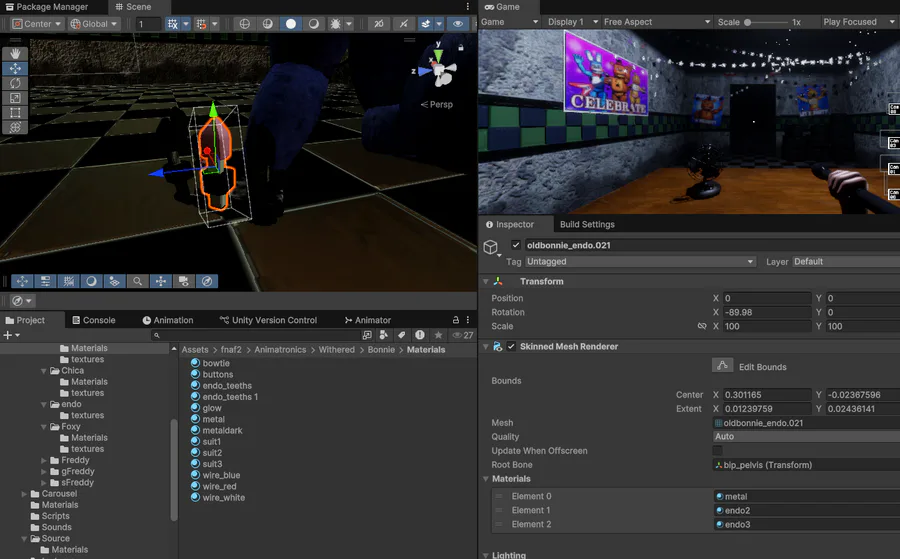Screen dimensions: 900x559
Task: Click the Project panel lock icon
Action: pyautogui.click(x=456, y=320)
